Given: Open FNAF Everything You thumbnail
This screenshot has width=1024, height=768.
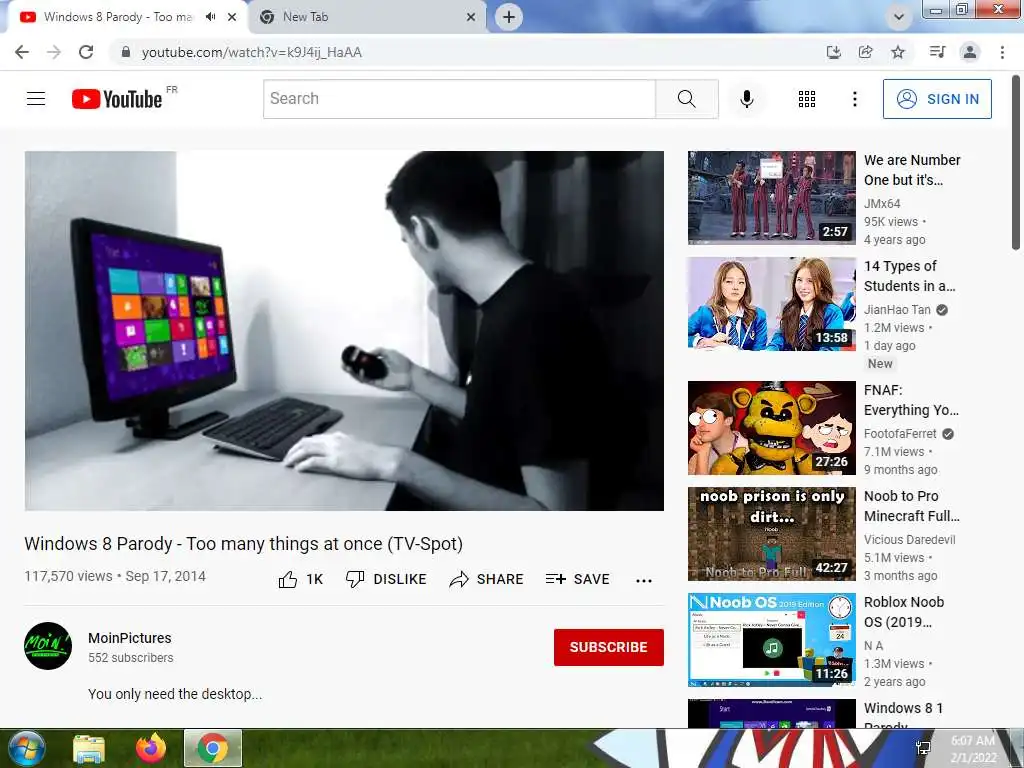Looking at the screenshot, I should pyautogui.click(x=772, y=428).
